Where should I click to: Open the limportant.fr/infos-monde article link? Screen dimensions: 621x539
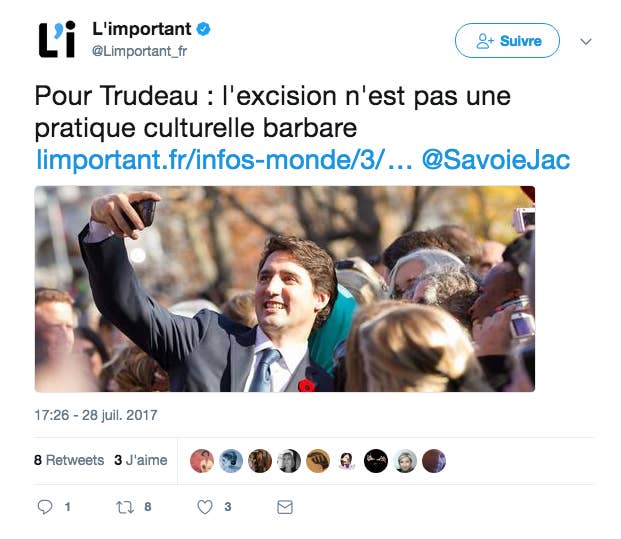[x=224, y=160]
